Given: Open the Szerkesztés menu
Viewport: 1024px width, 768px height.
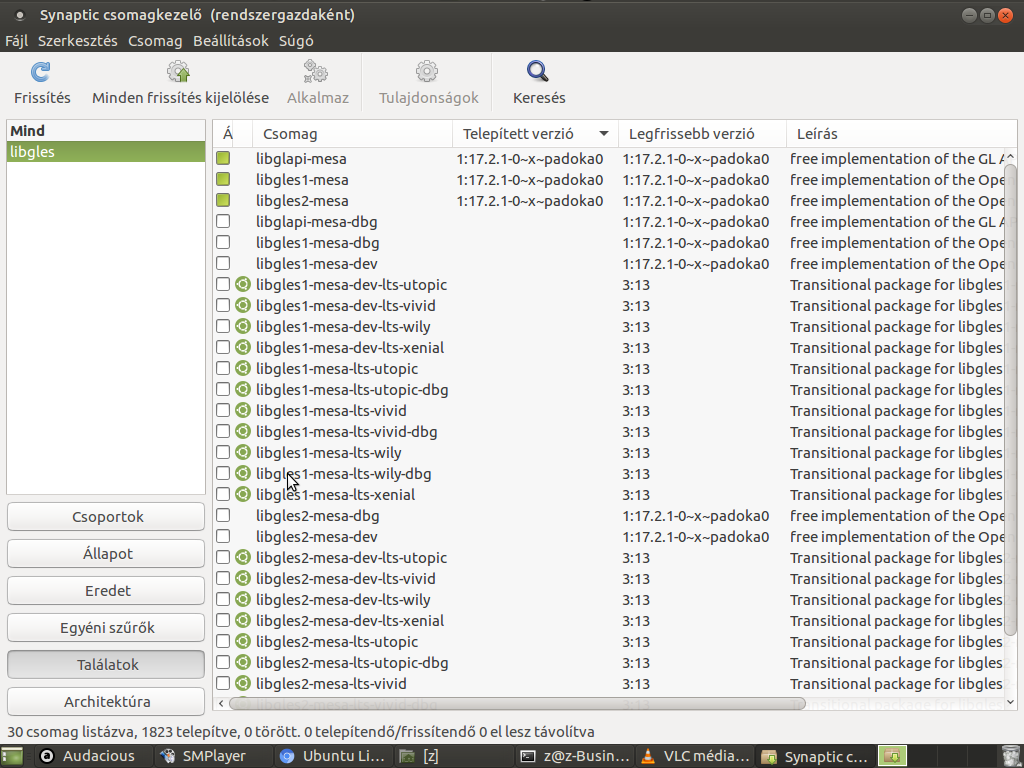Looking at the screenshot, I should (78, 40).
